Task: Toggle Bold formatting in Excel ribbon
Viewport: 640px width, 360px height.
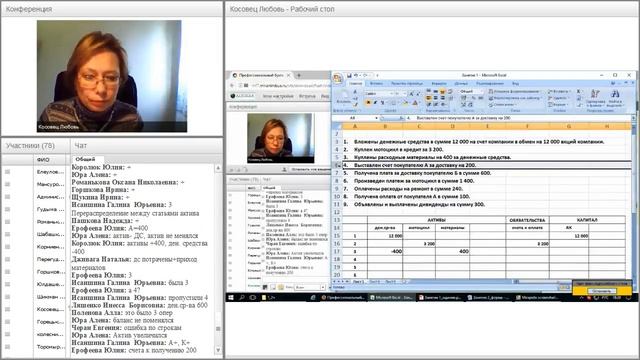Action: (368, 103)
